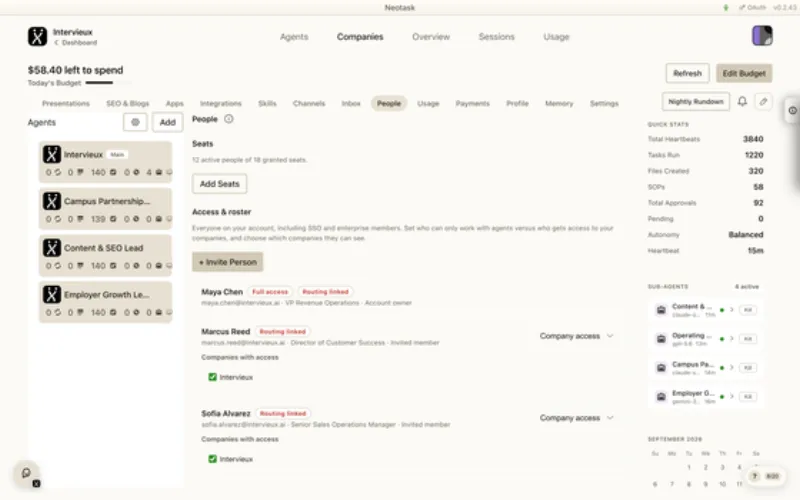Click the flag stat icon on Content & SEO Lead card

point(80,266)
